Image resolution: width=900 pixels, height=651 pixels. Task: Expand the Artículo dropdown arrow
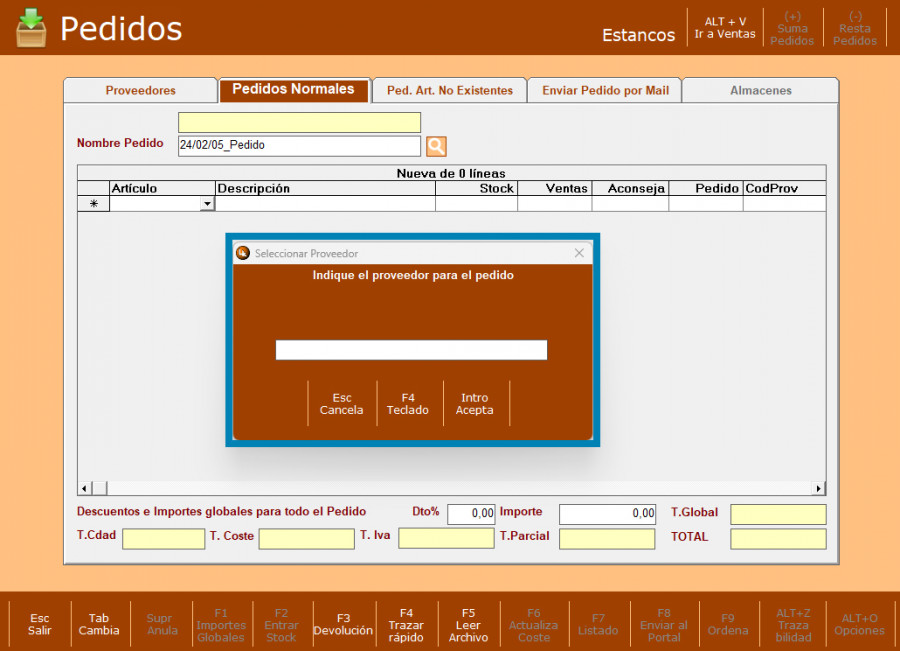[207, 204]
